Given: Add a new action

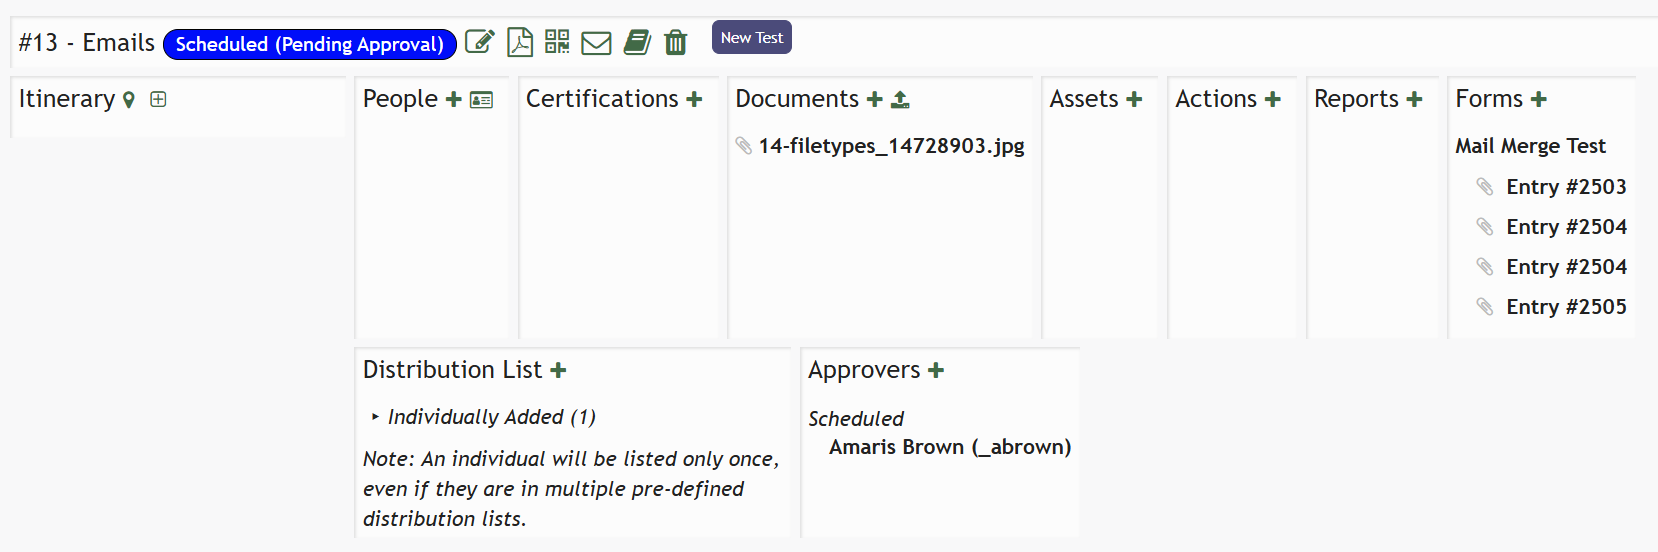Looking at the screenshot, I should (1272, 99).
